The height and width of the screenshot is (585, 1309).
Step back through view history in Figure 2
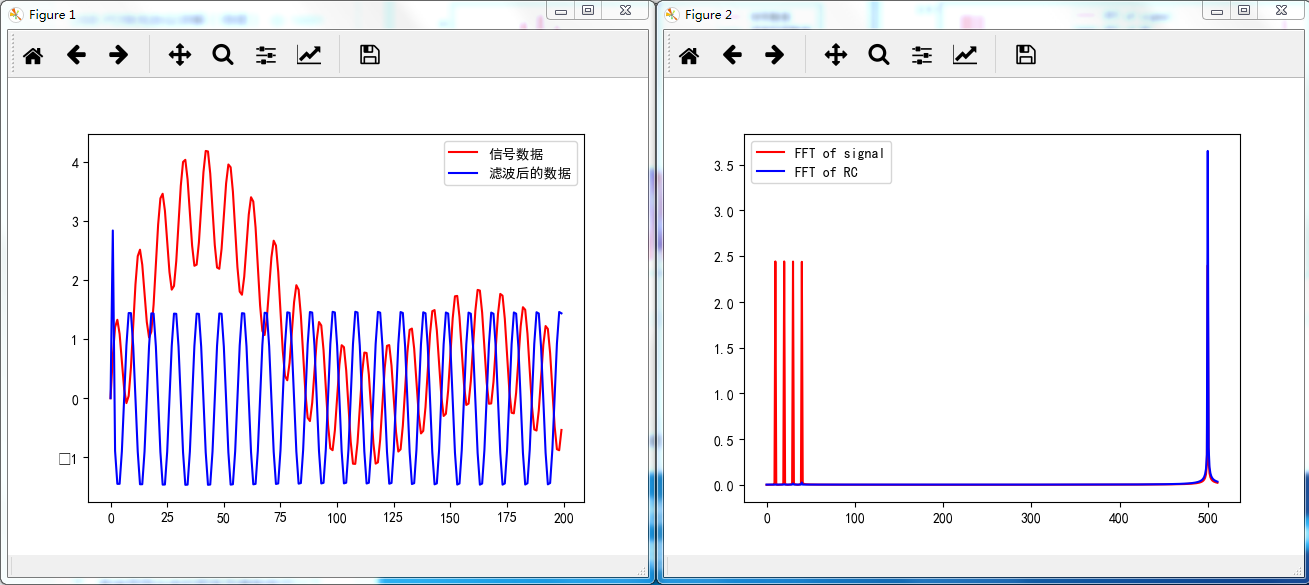pos(732,55)
